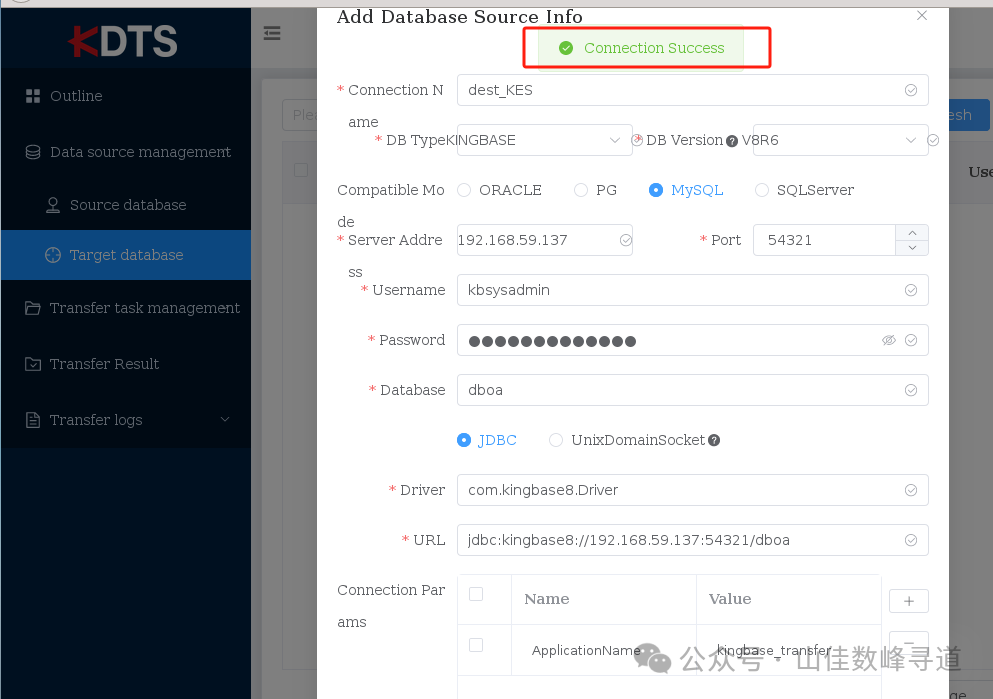Expand the Transfer logs chevron

coord(225,420)
